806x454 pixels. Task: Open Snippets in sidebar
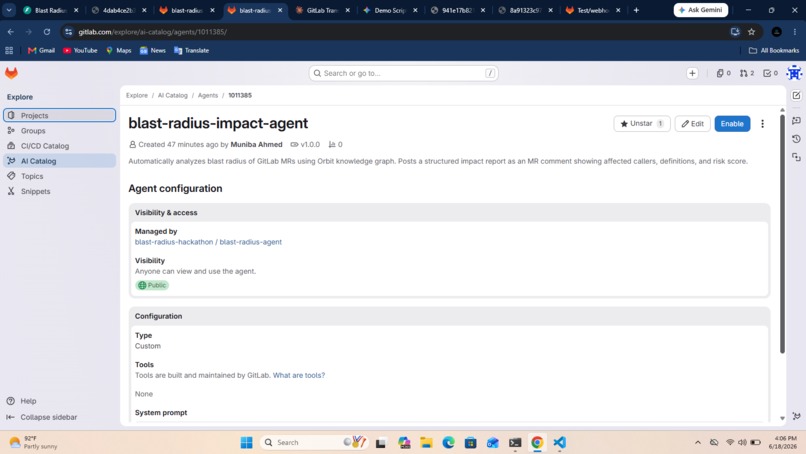60,191
